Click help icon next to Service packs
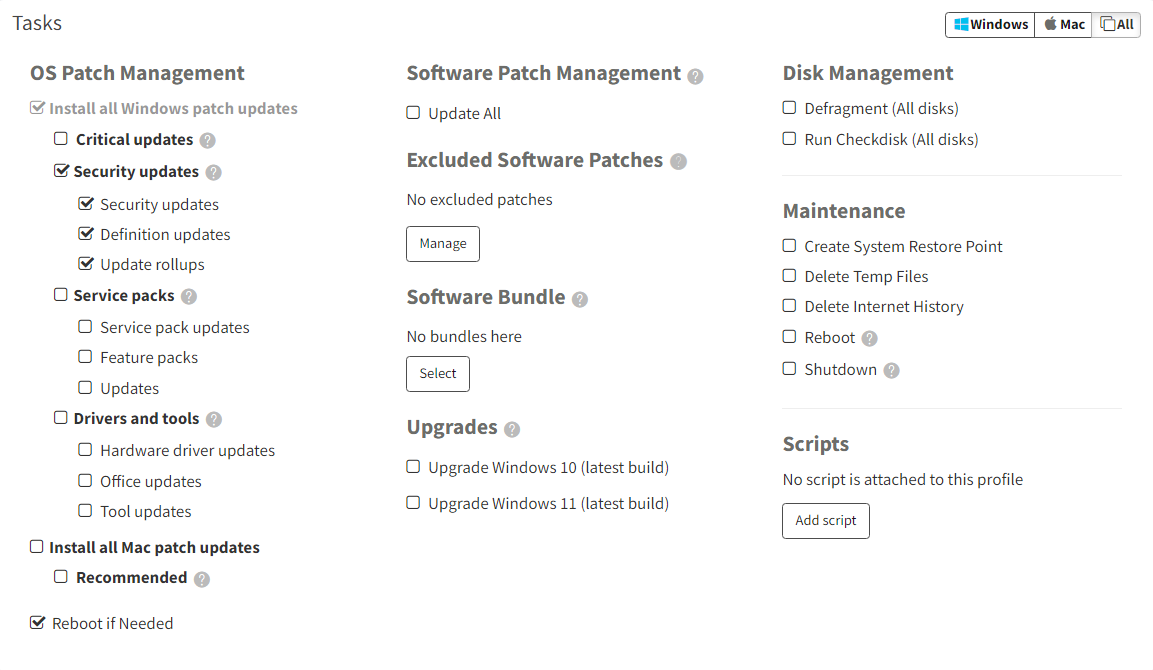Viewport: 1153px width, 670px height. point(189,296)
